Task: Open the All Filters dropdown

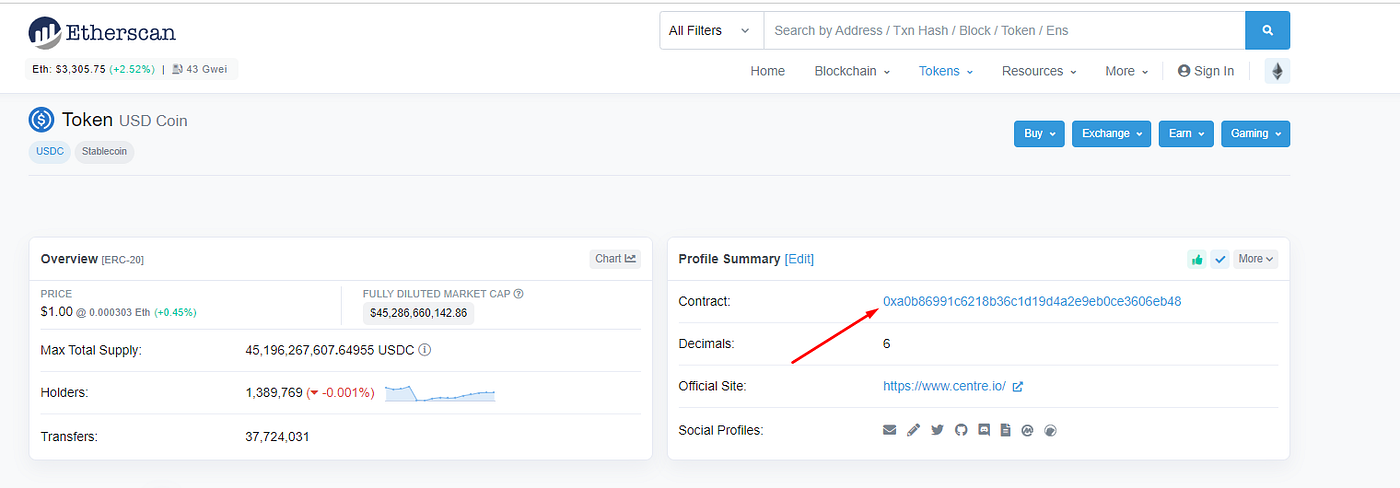Action: coord(711,31)
